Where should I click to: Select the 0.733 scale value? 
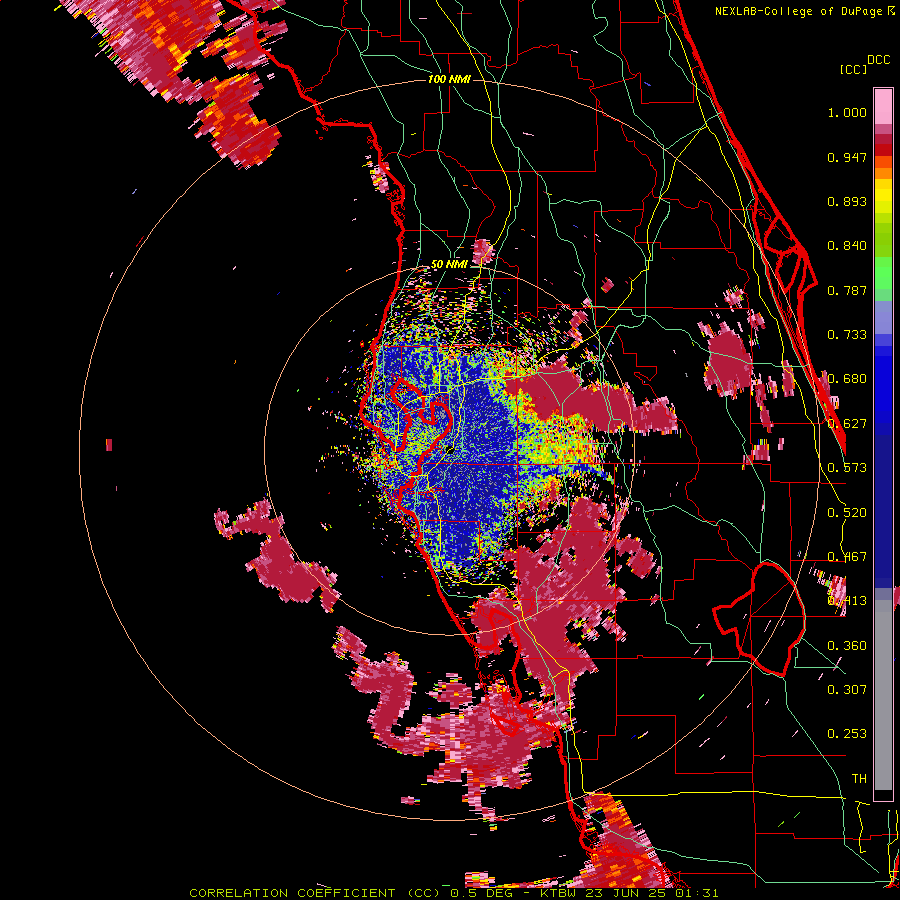click(847, 335)
